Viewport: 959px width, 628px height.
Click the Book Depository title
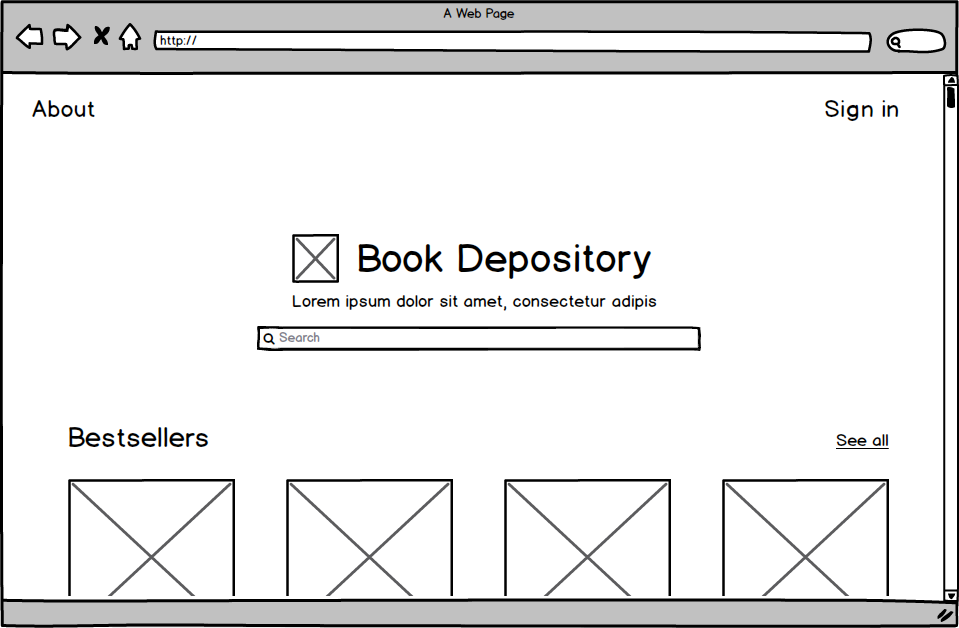click(x=504, y=259)
